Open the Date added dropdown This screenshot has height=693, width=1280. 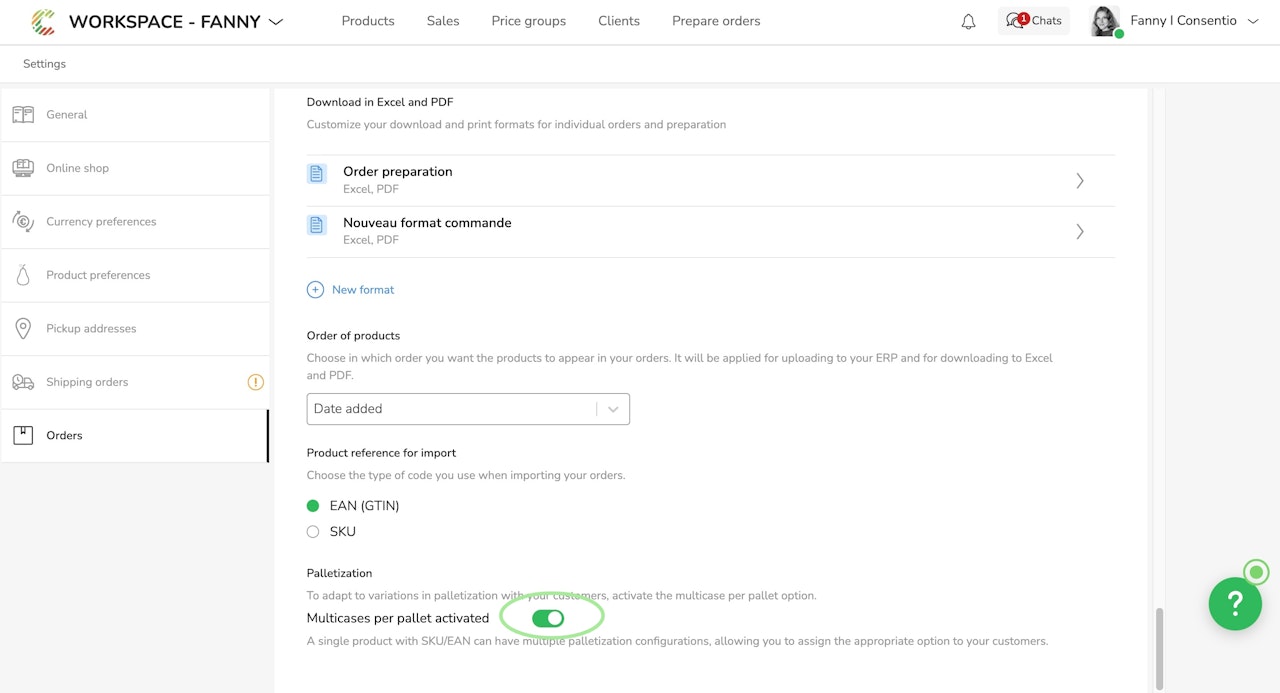[468, 409]
